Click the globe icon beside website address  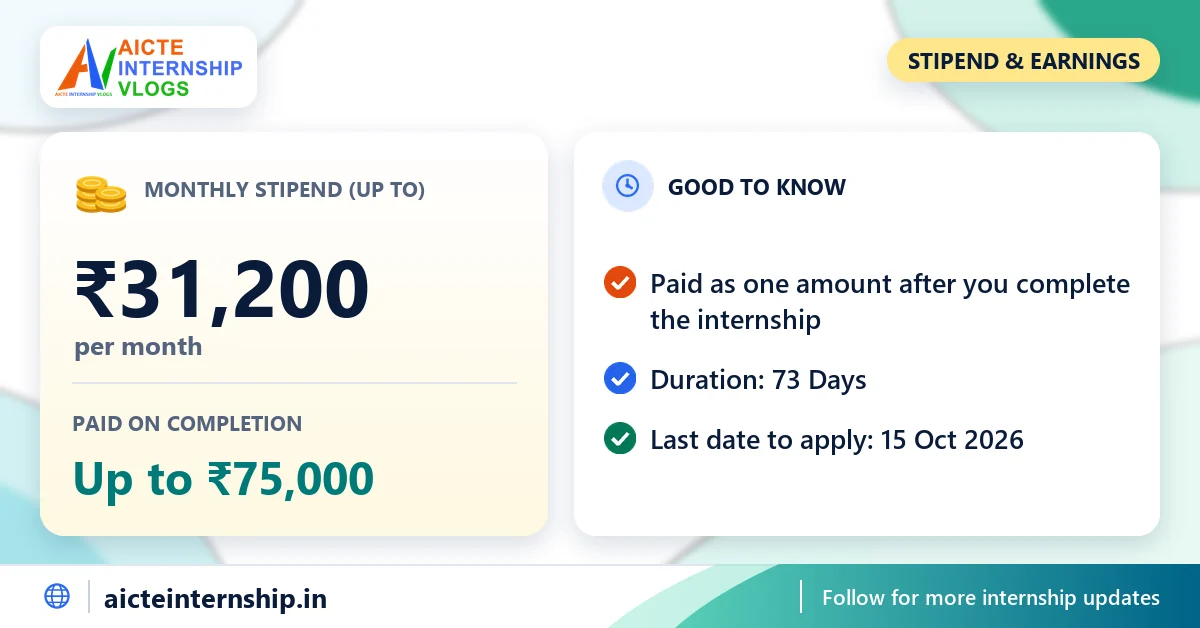coord(57,597)
